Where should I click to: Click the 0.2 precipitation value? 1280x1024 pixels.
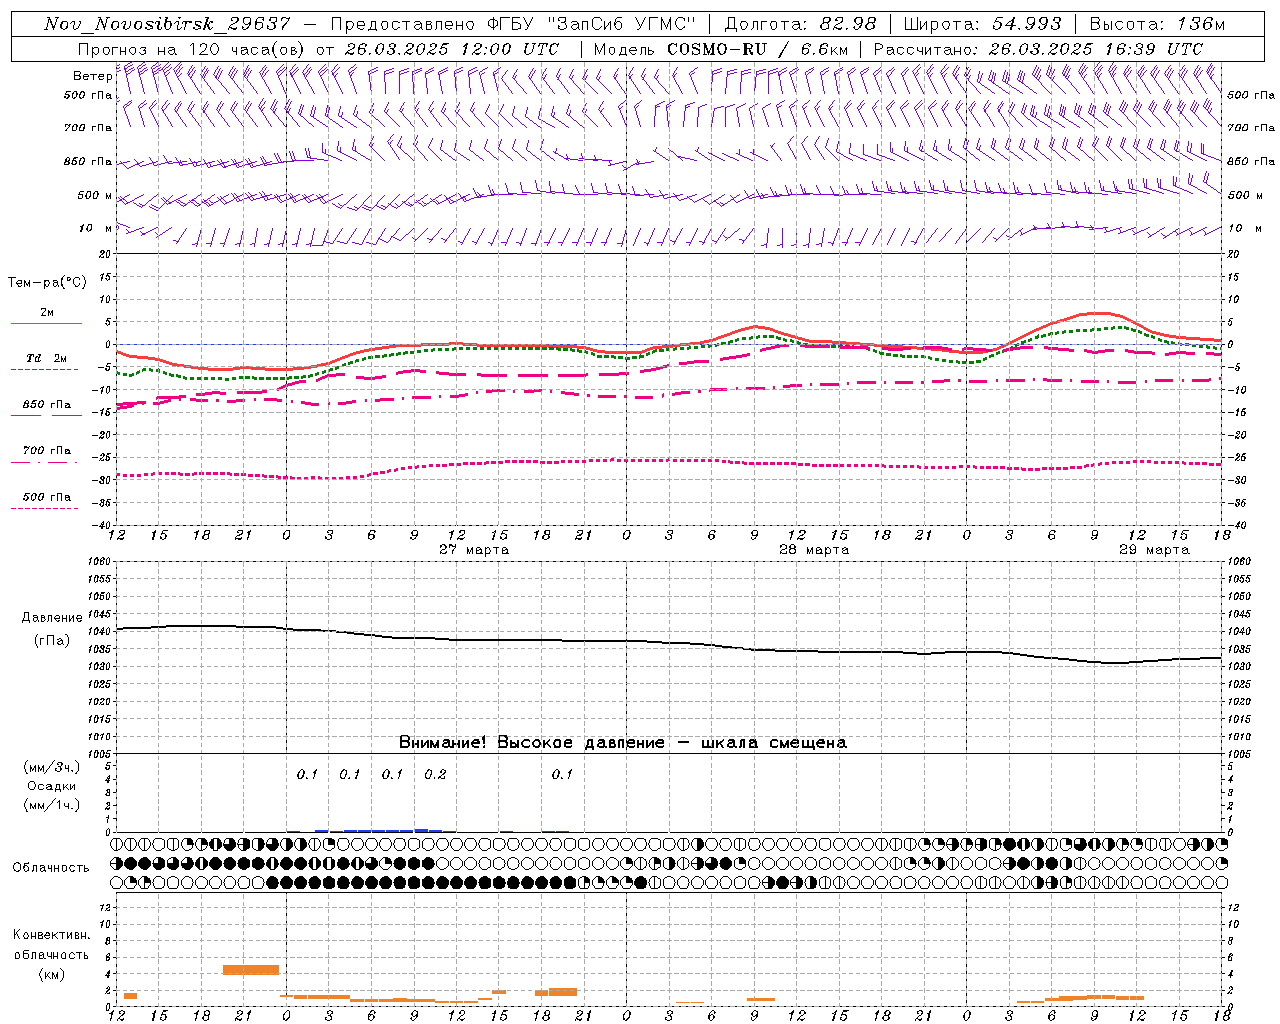click(x=435, y=774)
